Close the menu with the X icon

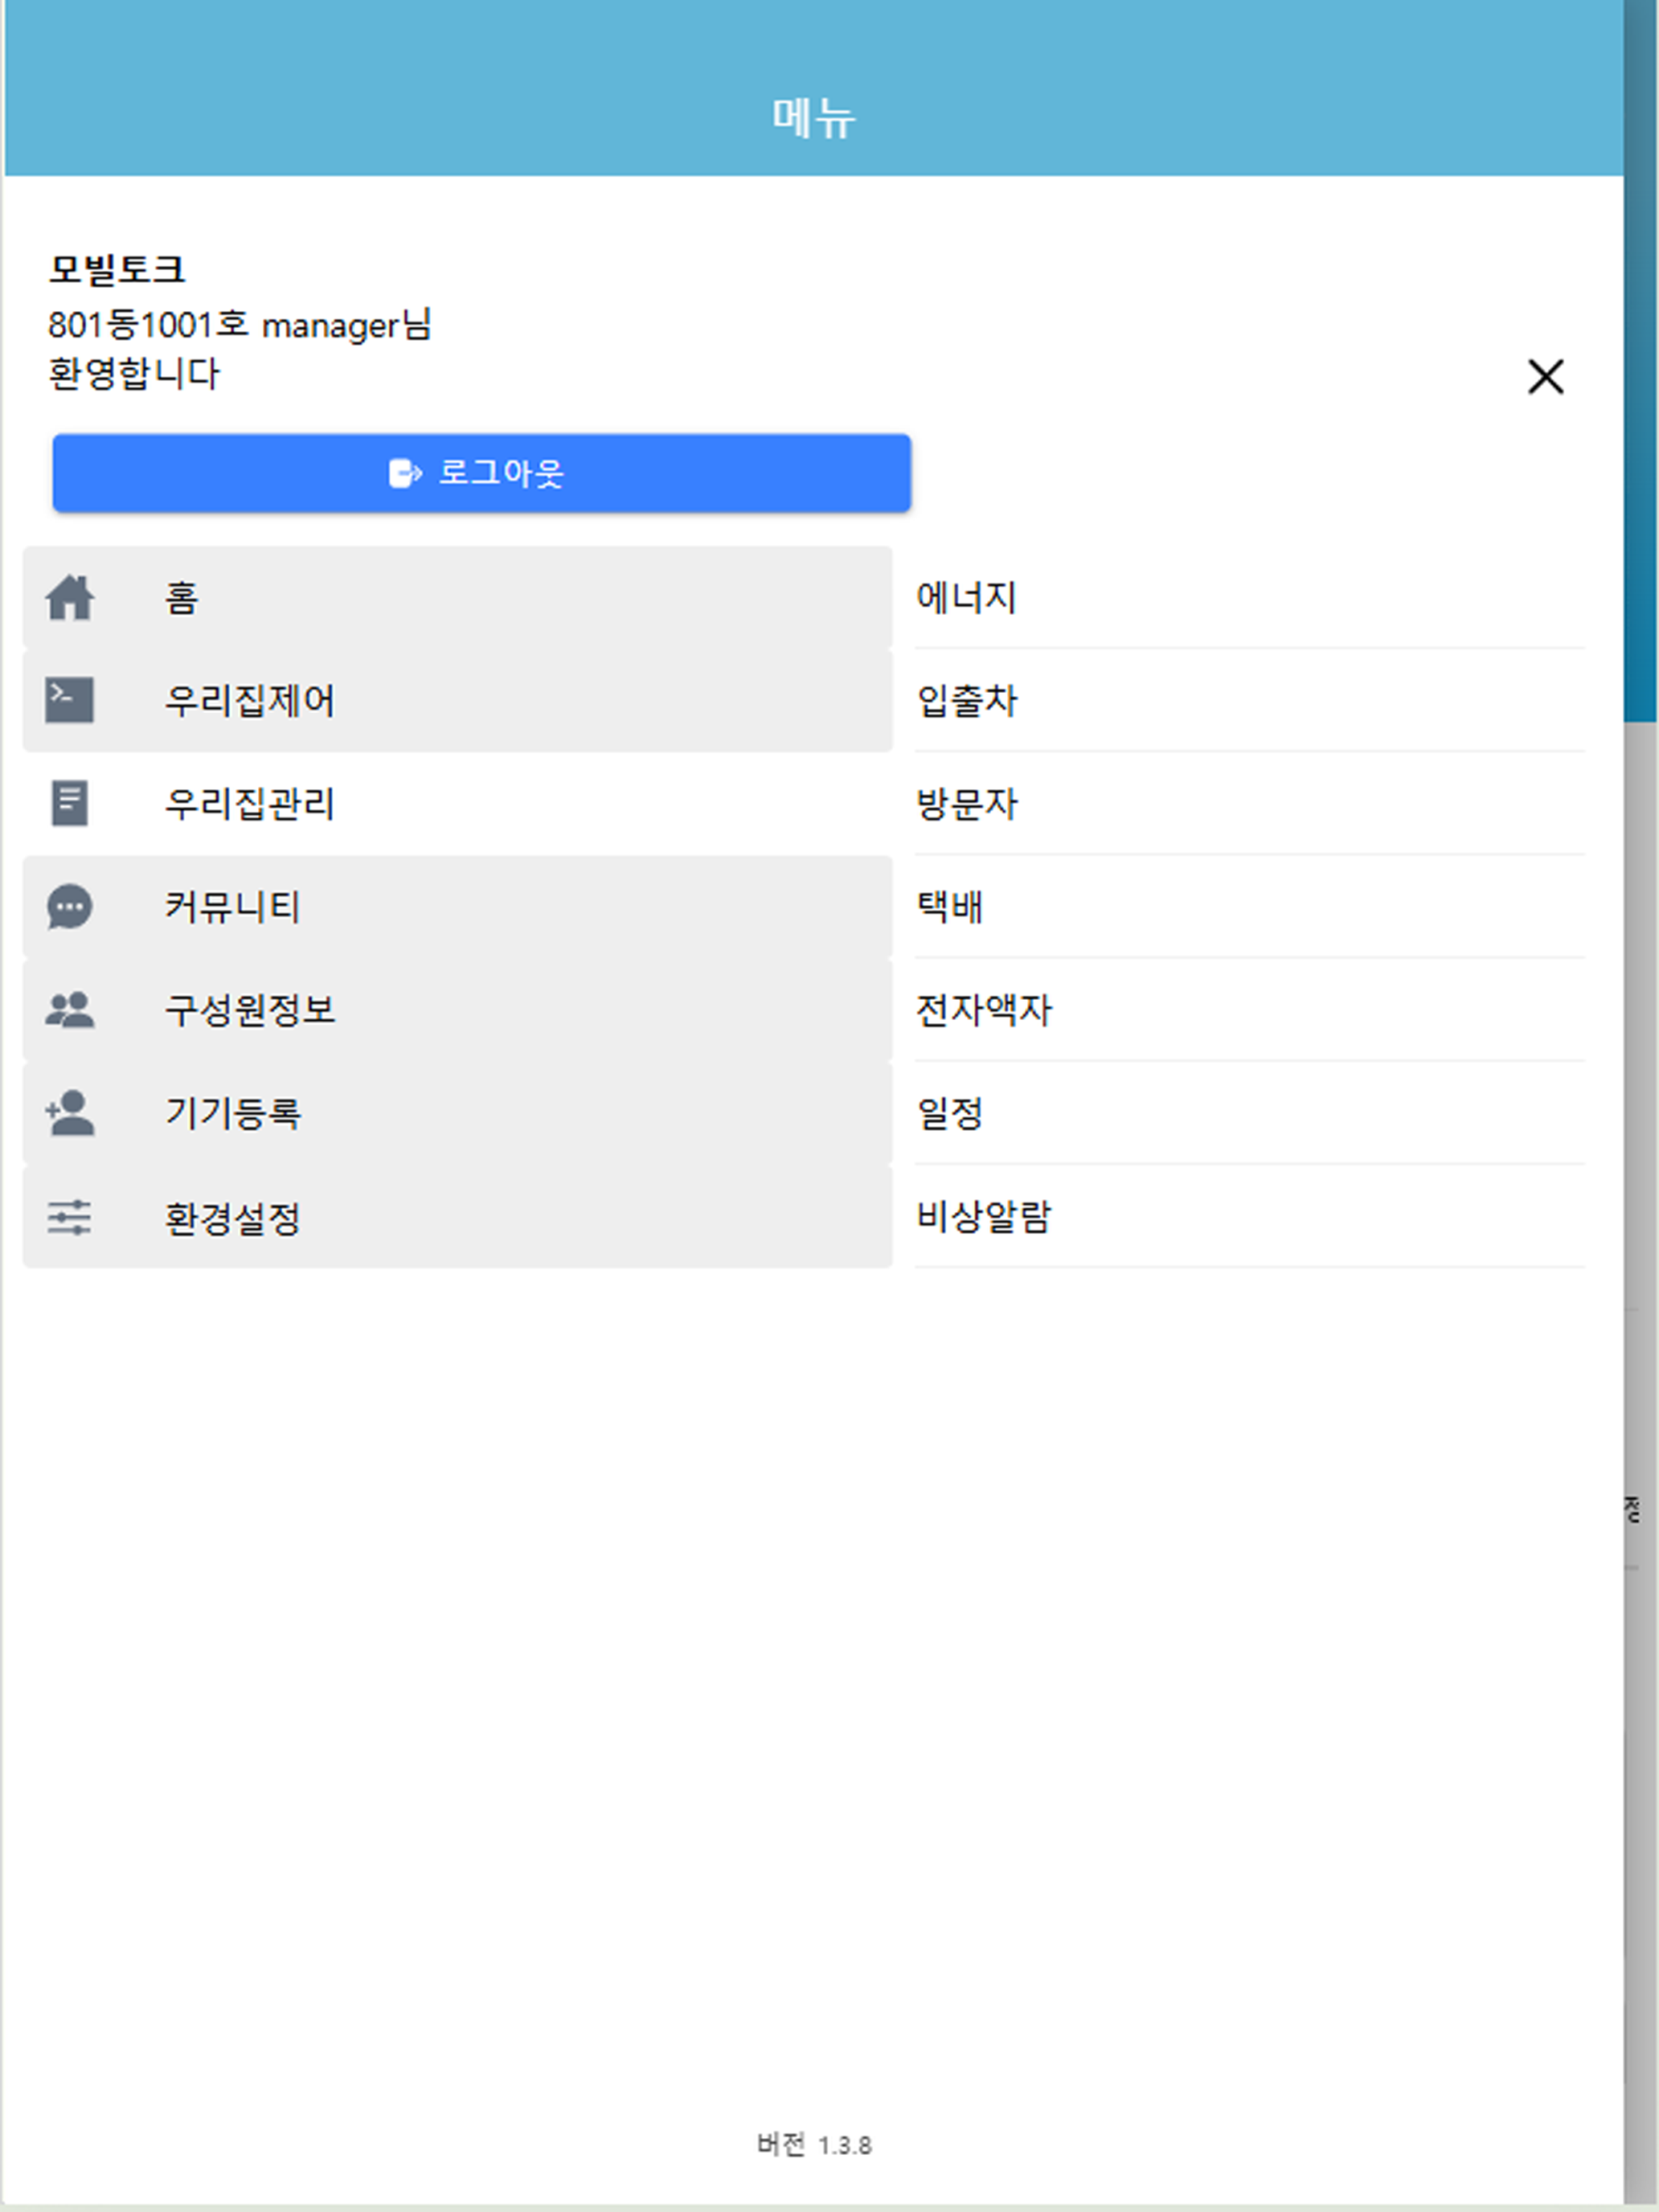1545,377
